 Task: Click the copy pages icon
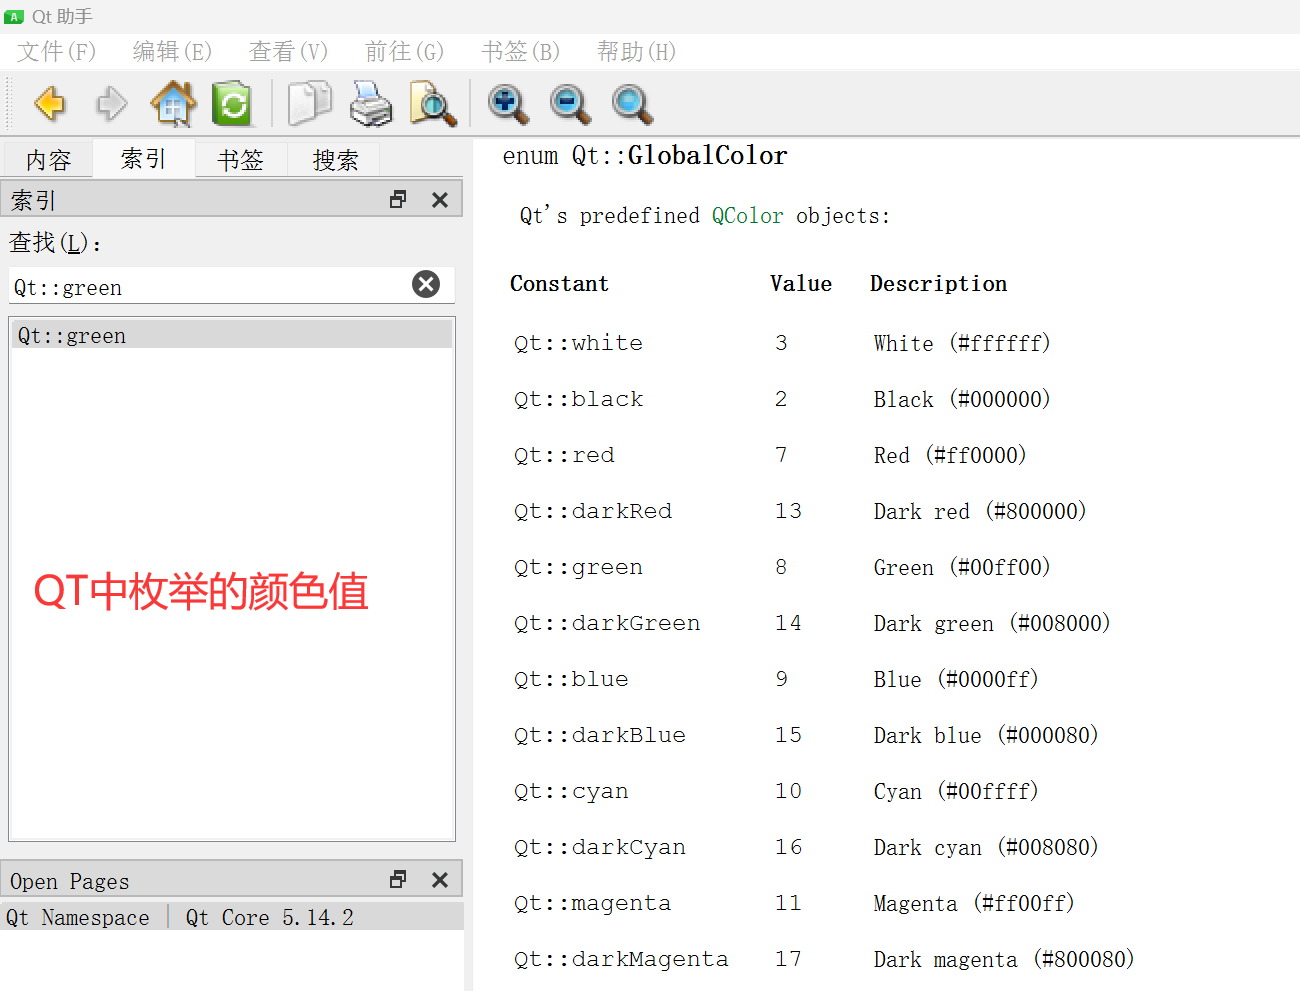(309, 103)
